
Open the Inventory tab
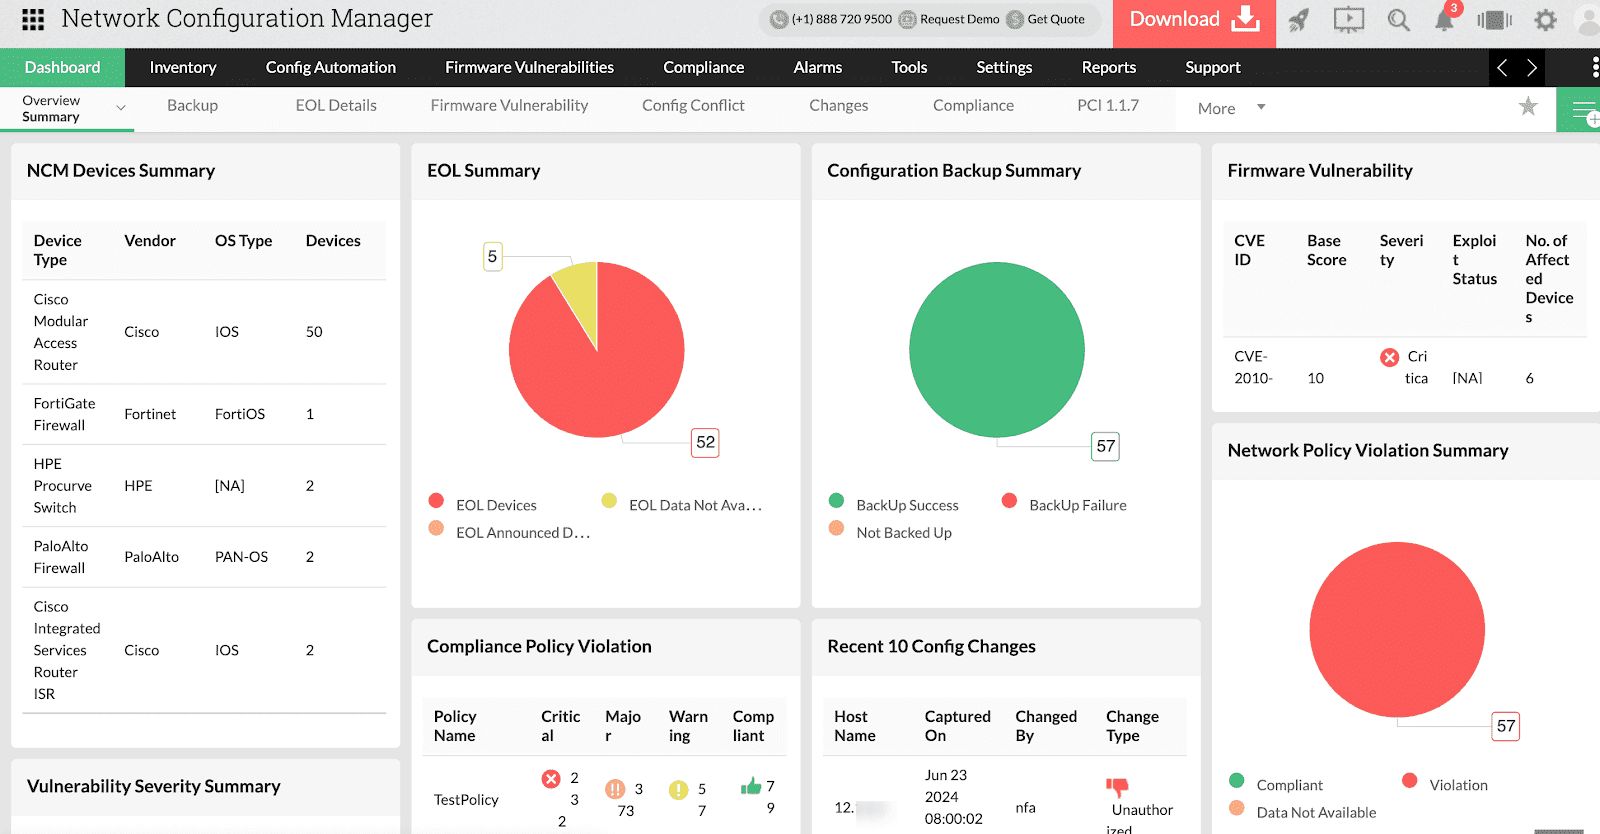coord(183,67)
